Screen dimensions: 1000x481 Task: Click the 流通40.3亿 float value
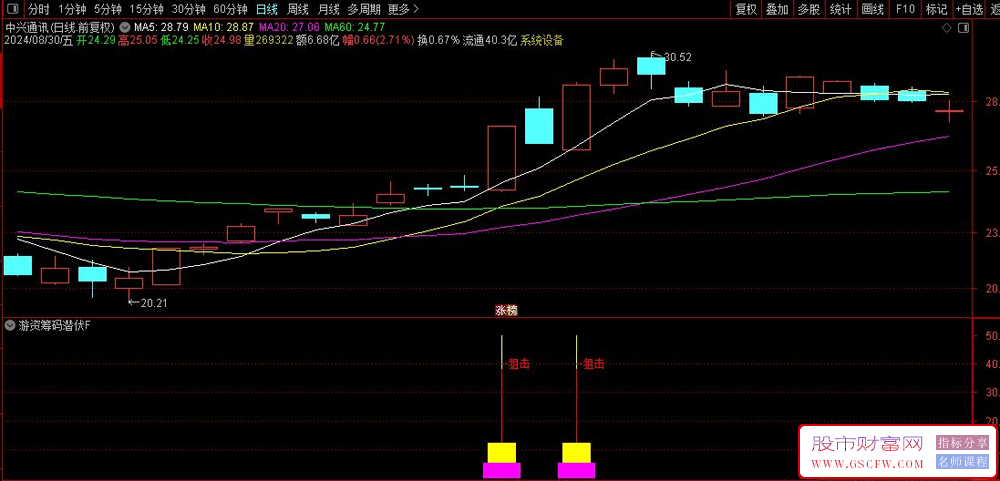click(x=490, y=40)
